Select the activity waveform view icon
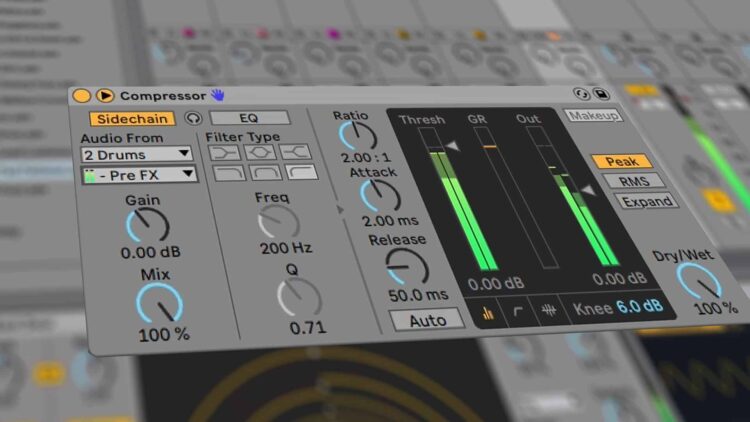This screenshot has height=422, width=750. (549, 311)
